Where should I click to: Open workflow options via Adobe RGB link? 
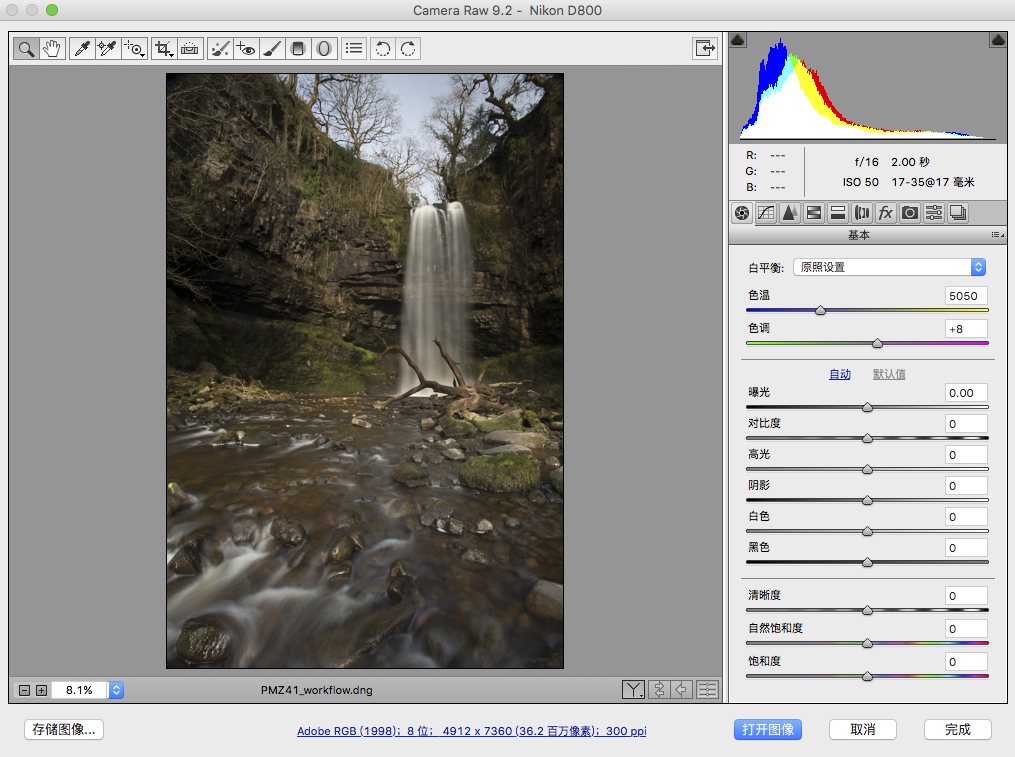pyautogui.click(x=471, y=731)
